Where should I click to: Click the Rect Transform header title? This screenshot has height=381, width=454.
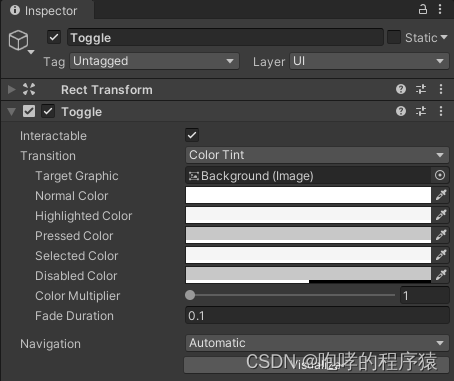coord(107,90)
